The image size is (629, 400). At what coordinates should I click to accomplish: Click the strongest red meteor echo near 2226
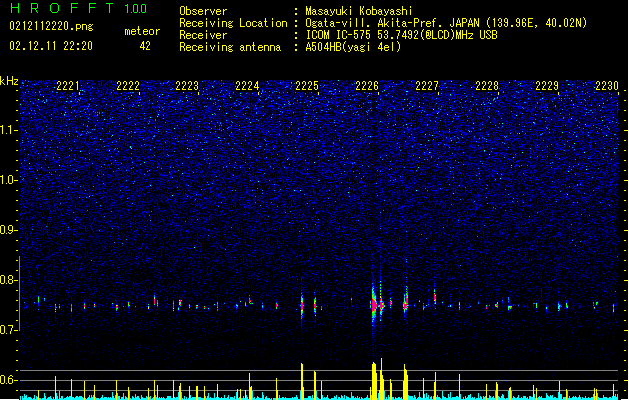point(374,306)
